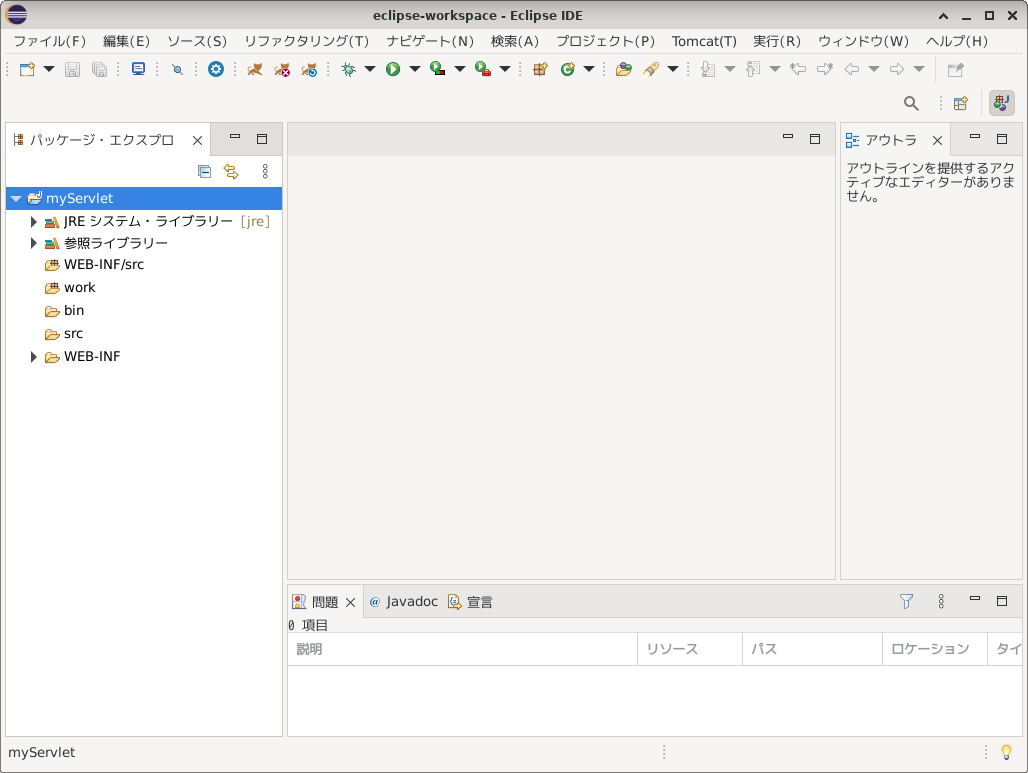Click the filter funnel icon in Problems view
1028x773 pixels.
(906, 601)
